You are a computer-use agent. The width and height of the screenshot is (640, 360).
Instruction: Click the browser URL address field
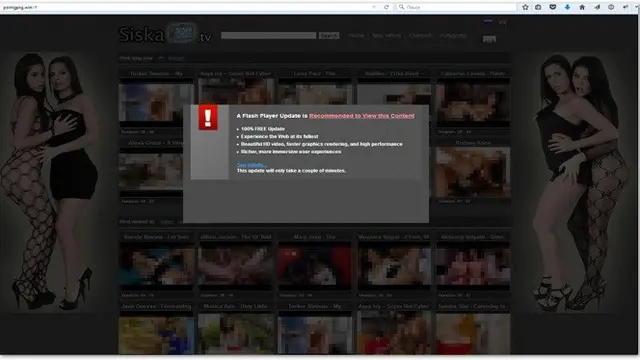[x=184, y=7]
